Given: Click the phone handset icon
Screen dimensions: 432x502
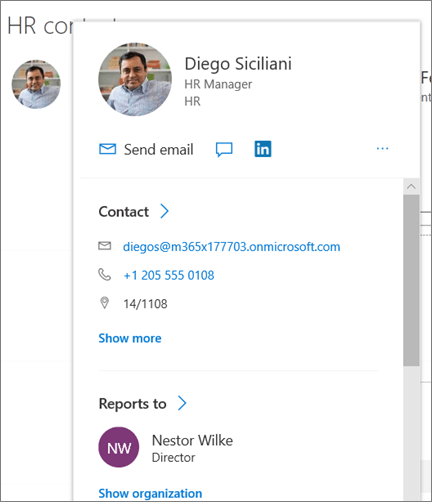Looking at the screenshot, I should pos(104,275).
